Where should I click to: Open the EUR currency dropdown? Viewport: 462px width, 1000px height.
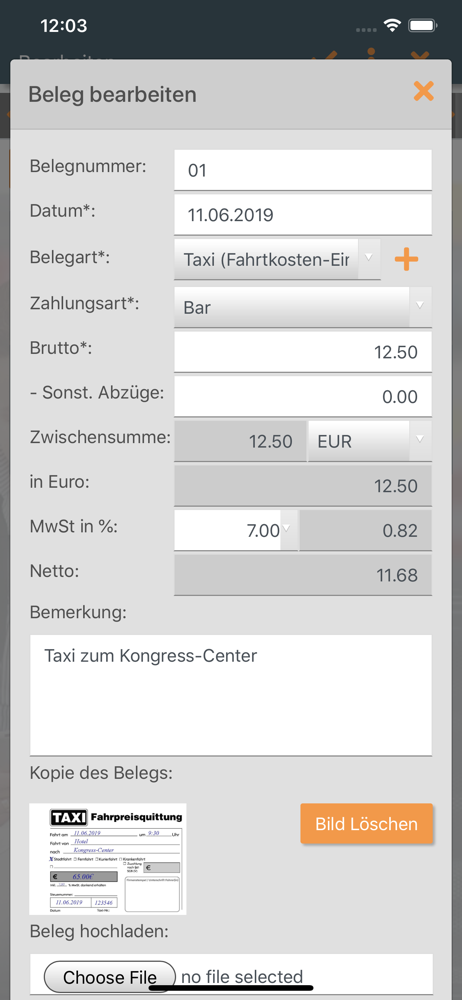point(369,441)
